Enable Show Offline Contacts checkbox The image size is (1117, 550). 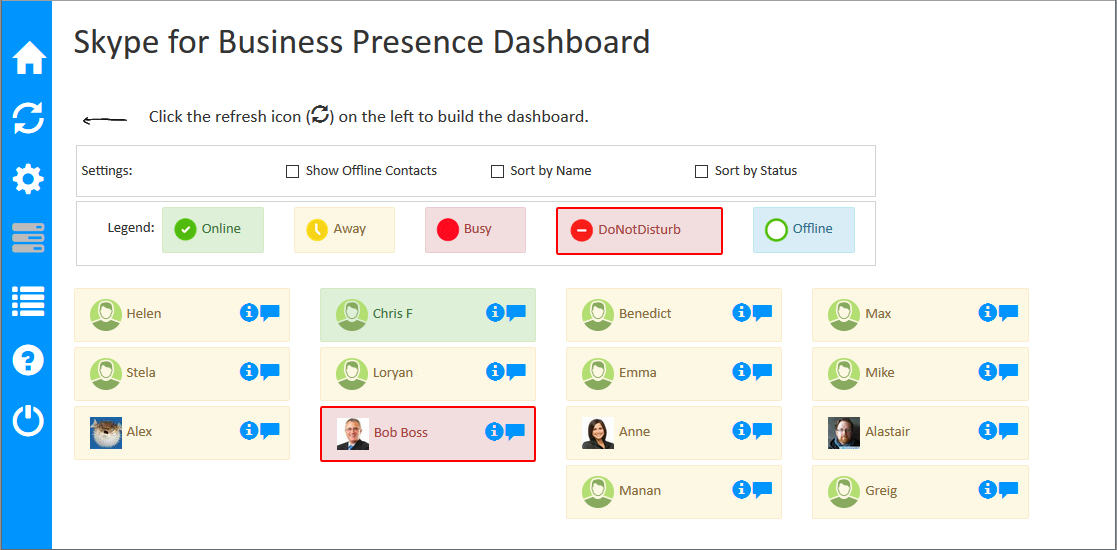click(x=293, y=171)
